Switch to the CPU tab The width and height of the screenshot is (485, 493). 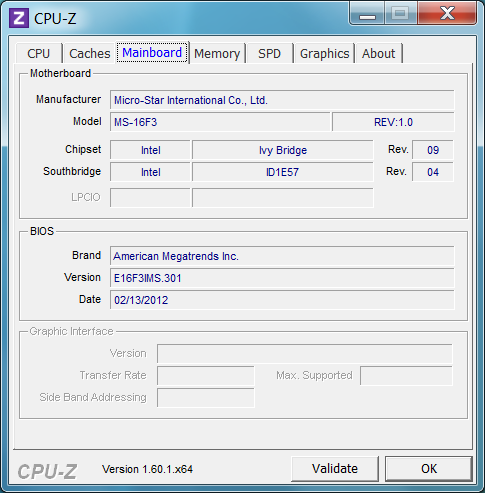[39, 53]
